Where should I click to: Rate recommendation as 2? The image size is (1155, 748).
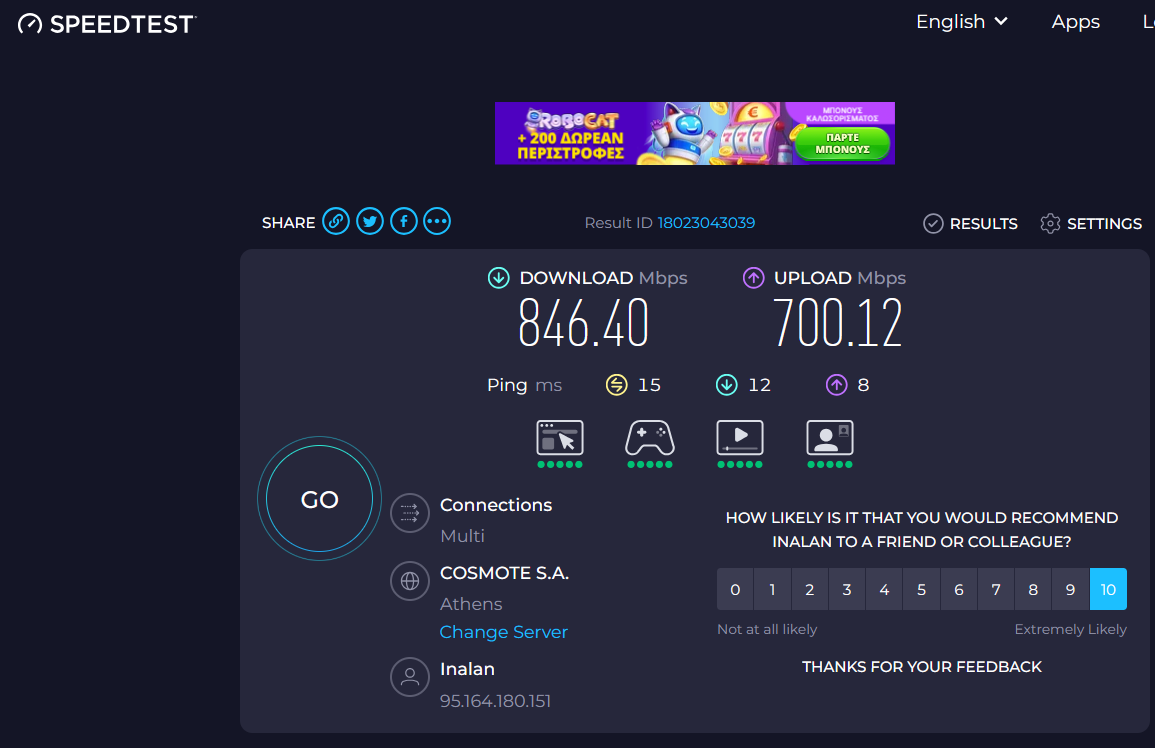coord(810,589)
